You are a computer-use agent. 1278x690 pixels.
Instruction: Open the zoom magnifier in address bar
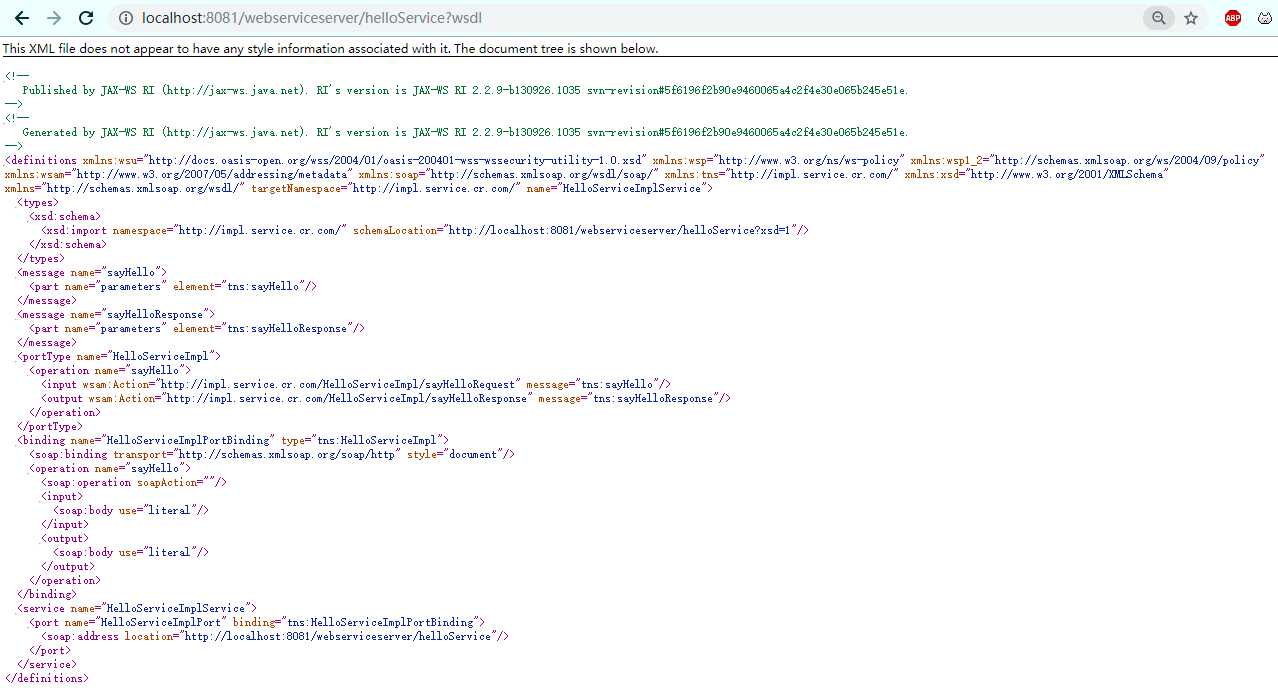pyautogui.click(x=1158, y=18)
